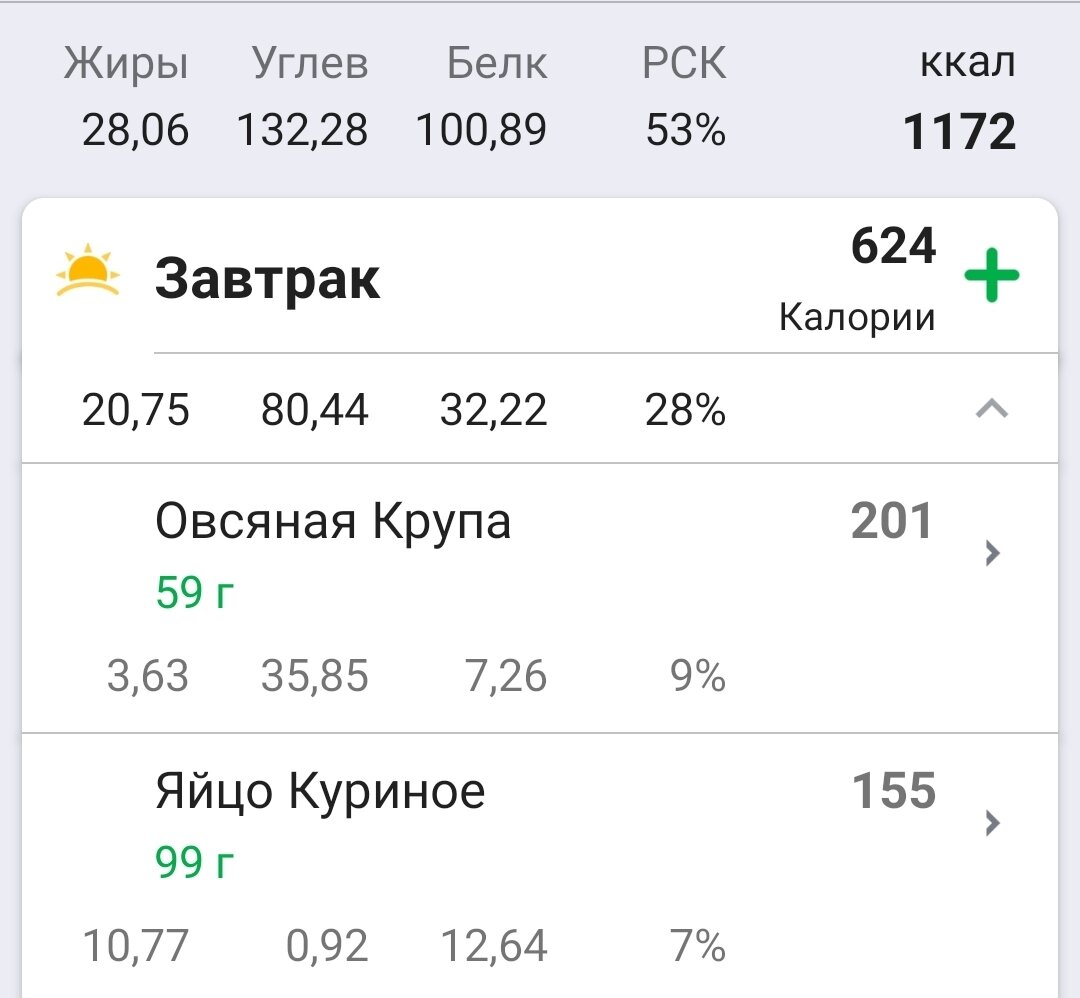The height and width of the screenshot is (998, 1080).
Task: Tap the green plus to add food to Завтрак
Action: 994,277
